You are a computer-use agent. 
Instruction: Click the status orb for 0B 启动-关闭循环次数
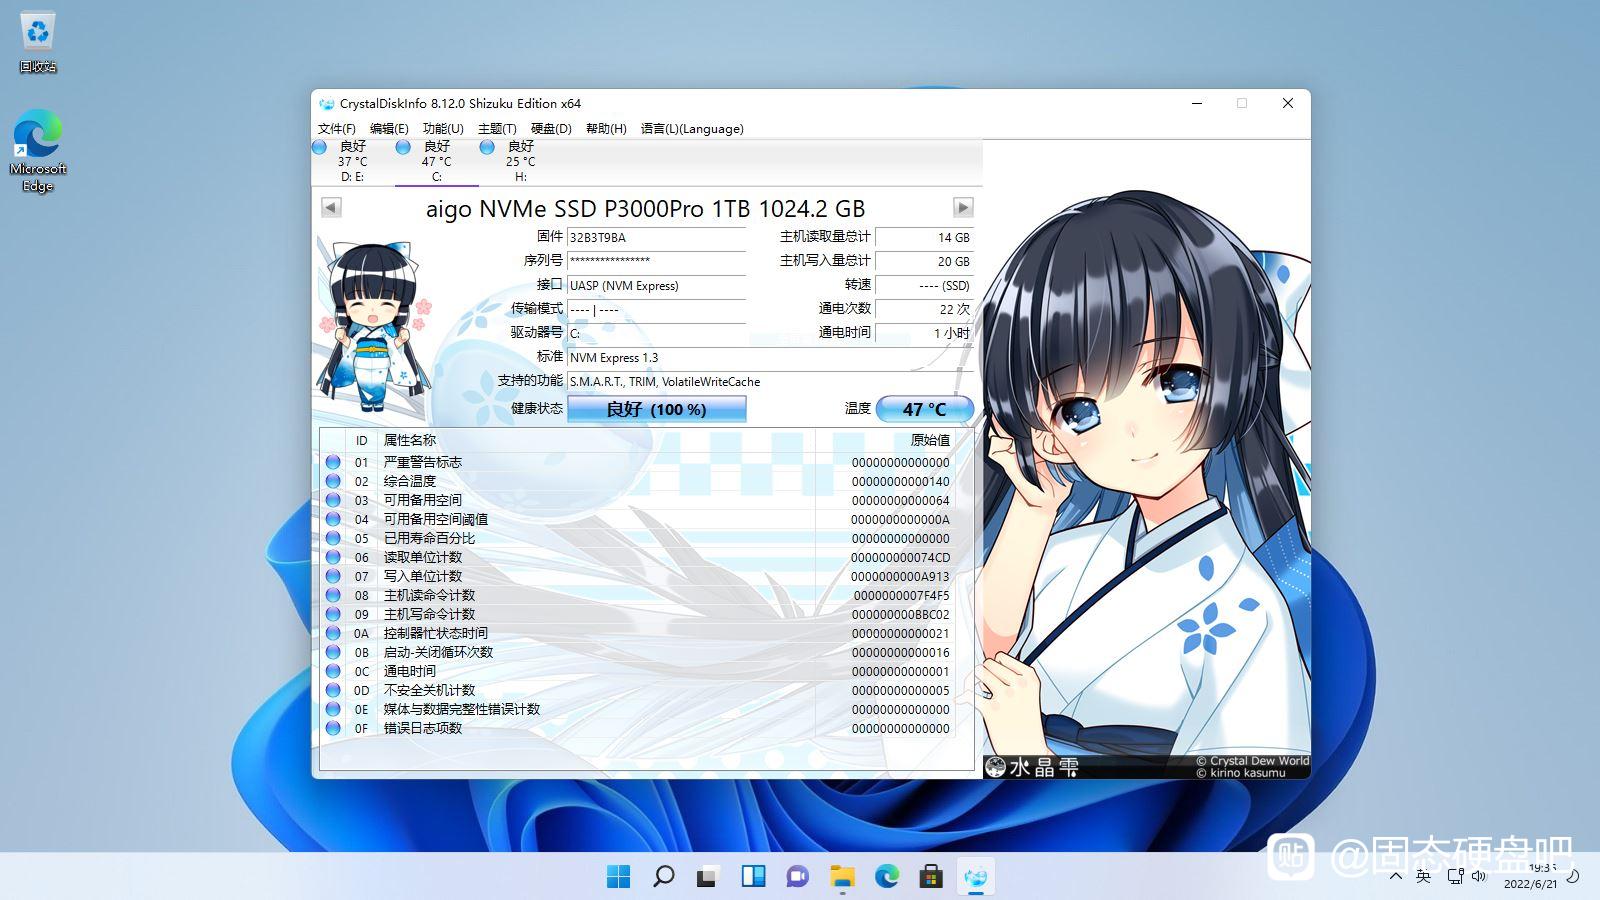pos(333,652)
